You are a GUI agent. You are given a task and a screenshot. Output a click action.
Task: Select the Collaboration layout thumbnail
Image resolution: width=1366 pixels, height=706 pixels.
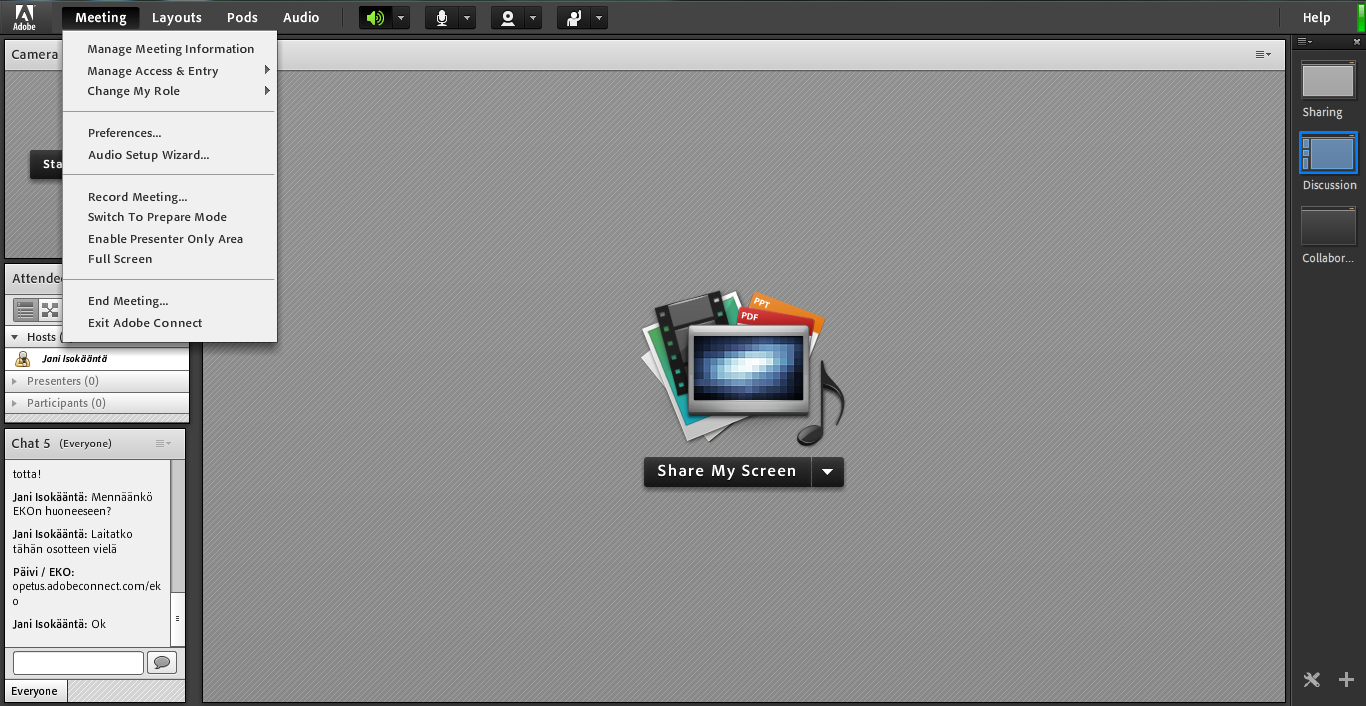1328,226
